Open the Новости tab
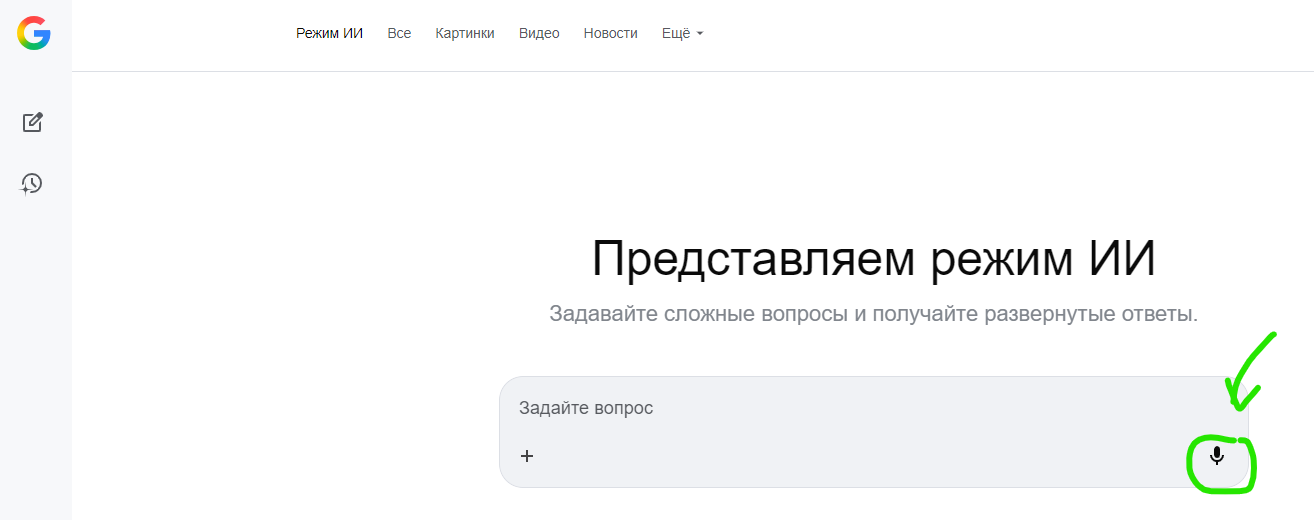Viewport: 1314px width, 520px height. 610,33
